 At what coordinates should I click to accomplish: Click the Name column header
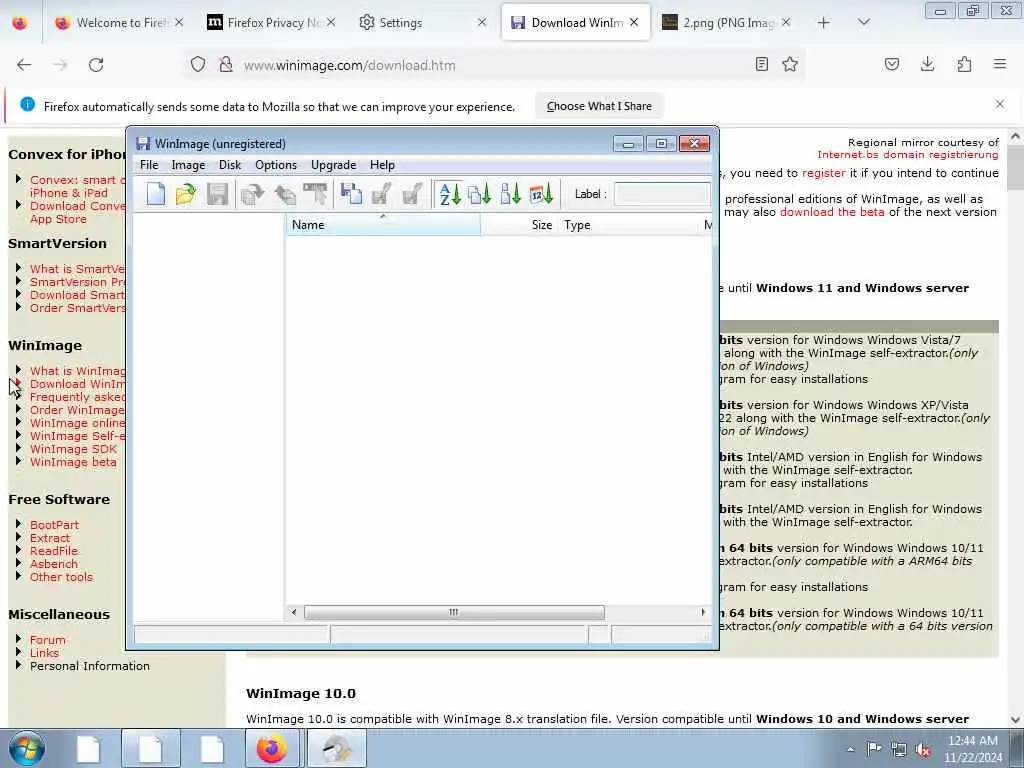click(383, 225)
